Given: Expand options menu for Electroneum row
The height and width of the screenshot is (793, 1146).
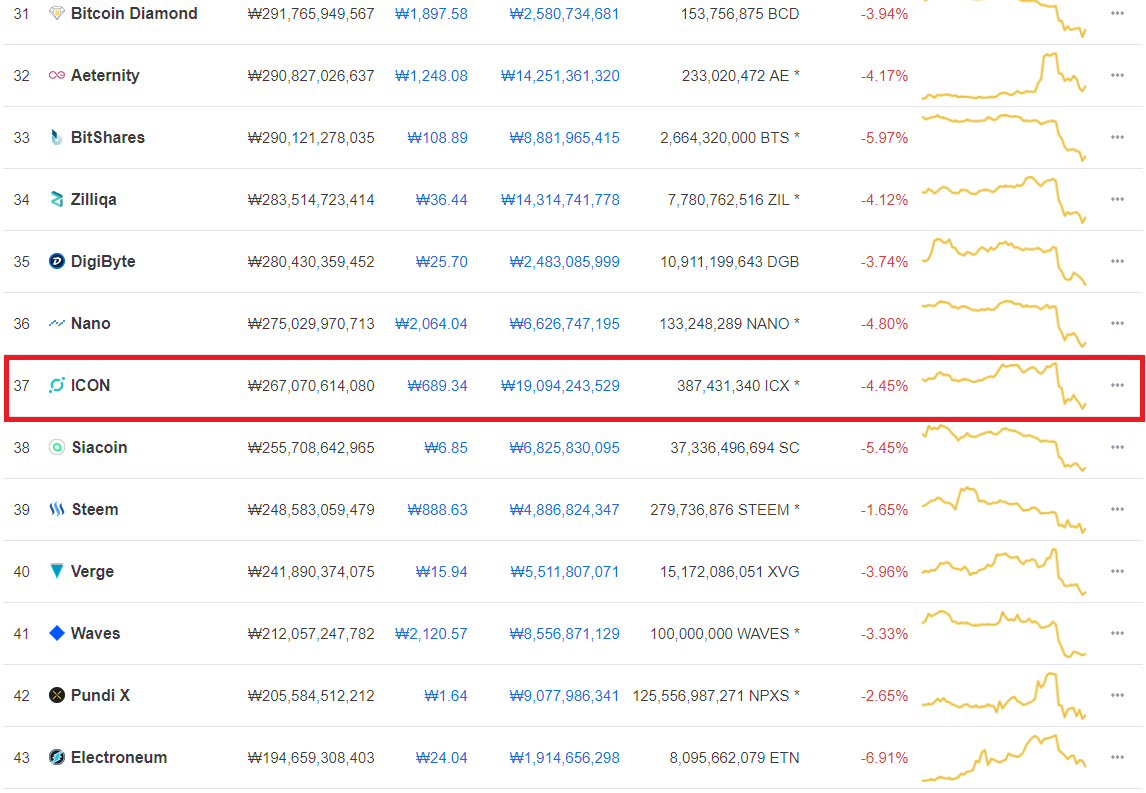Looking at the screenshot, I should (1117, 757).
